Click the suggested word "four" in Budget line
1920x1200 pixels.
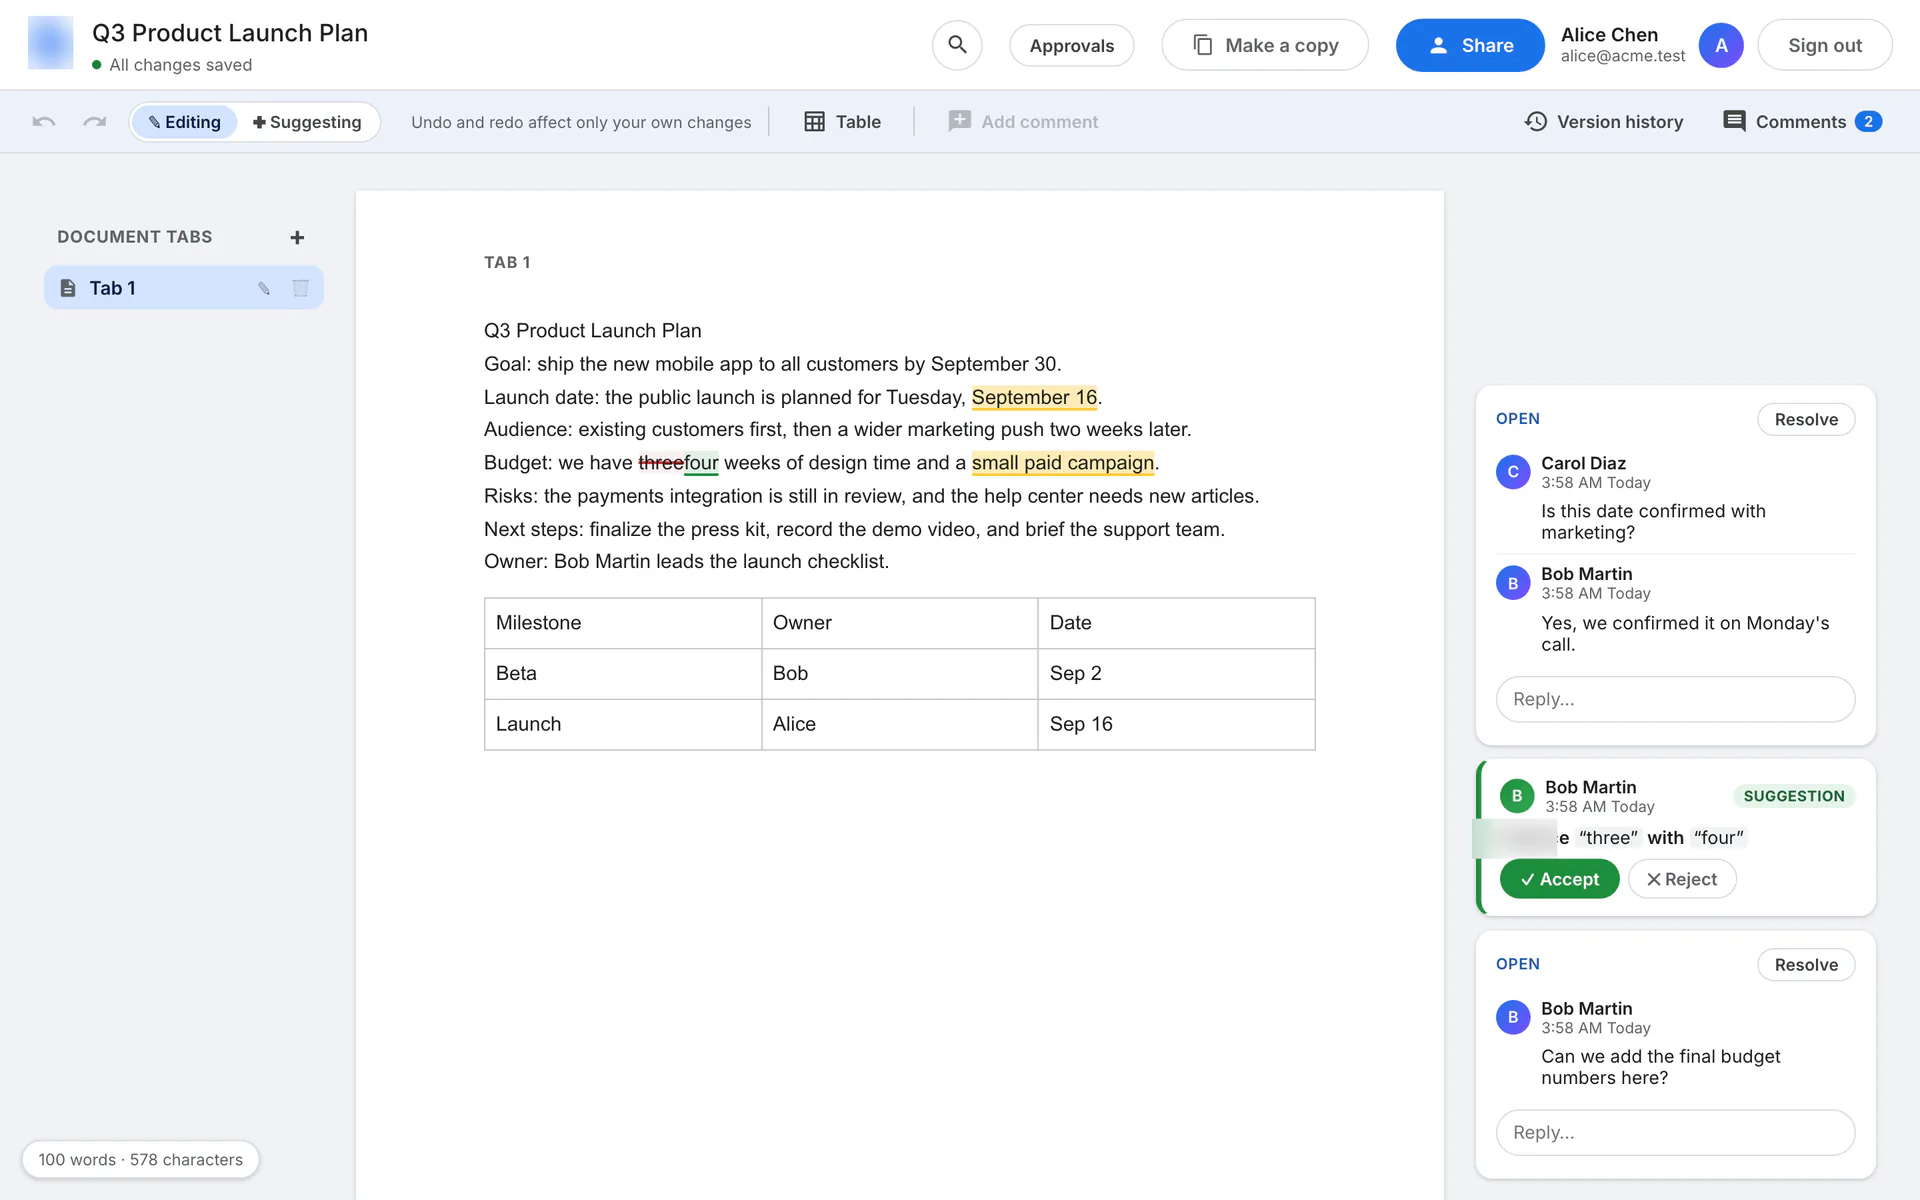tap(701, 463)
